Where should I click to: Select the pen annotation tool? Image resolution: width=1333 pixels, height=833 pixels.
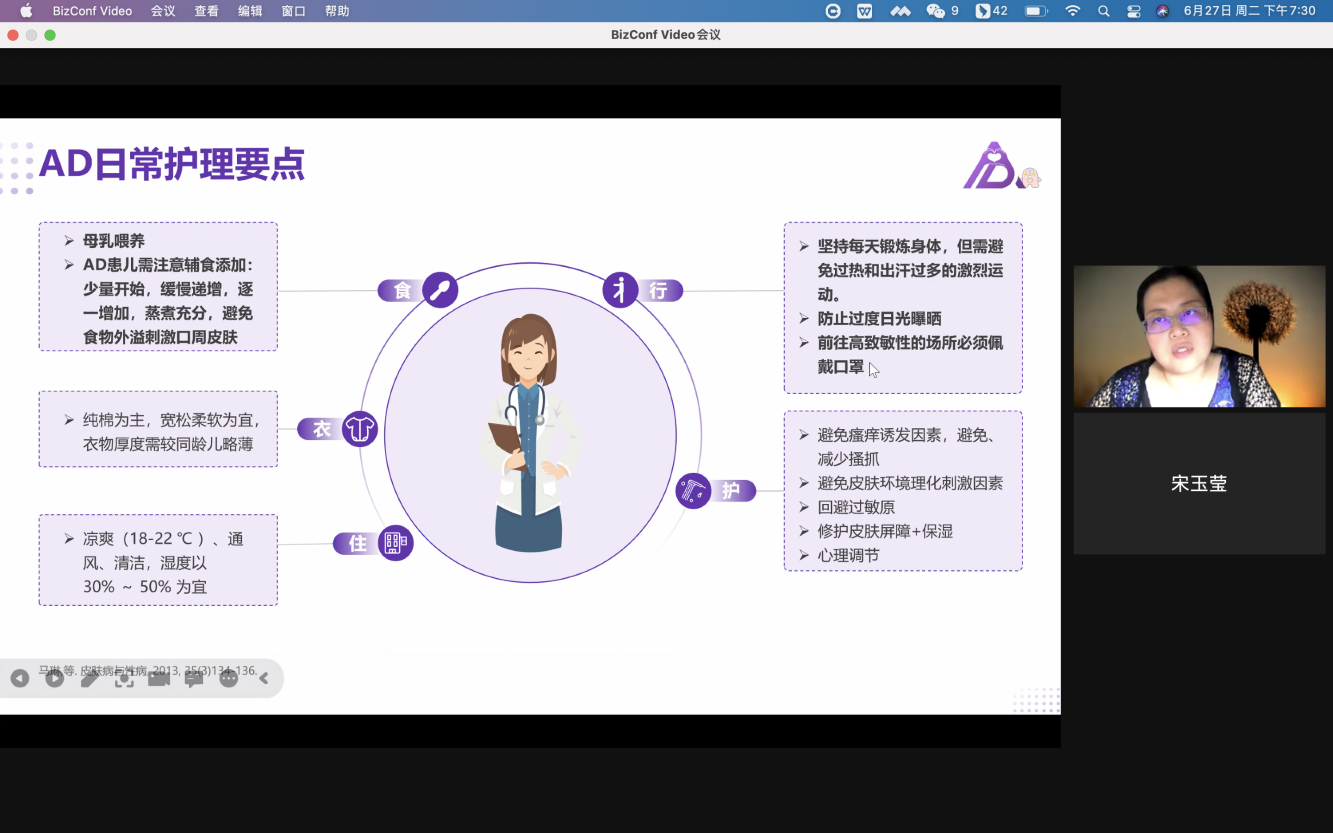(x=89, y=679)
